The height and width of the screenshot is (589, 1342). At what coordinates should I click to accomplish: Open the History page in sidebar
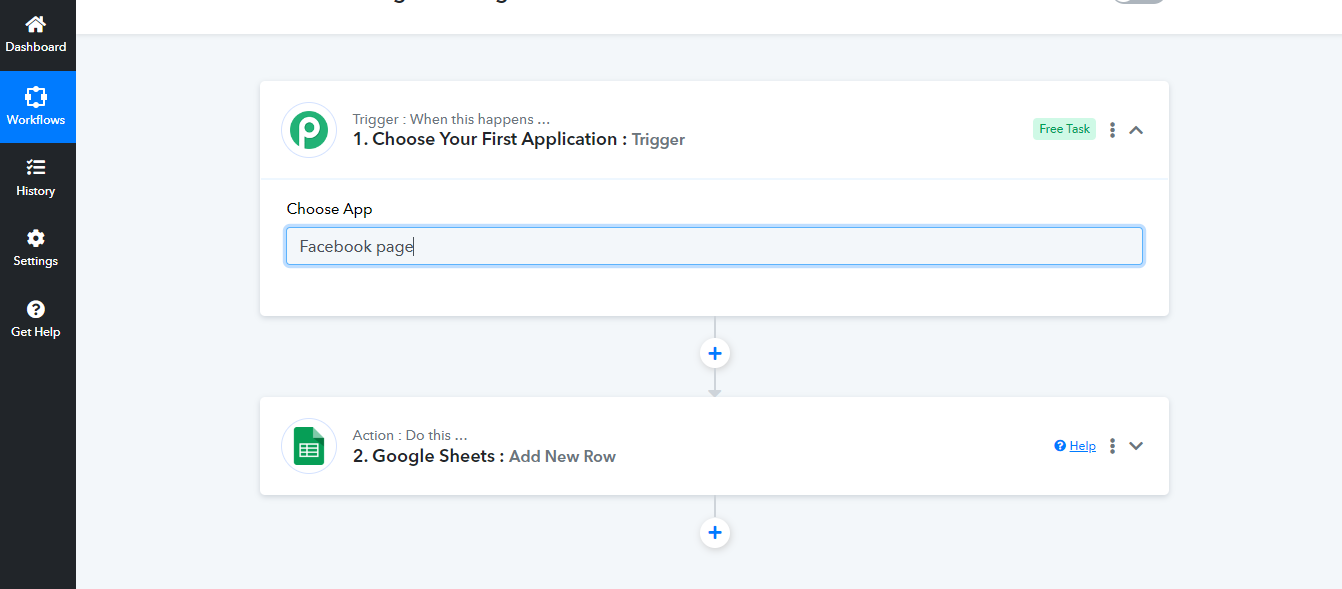click(x=36, y=178)
